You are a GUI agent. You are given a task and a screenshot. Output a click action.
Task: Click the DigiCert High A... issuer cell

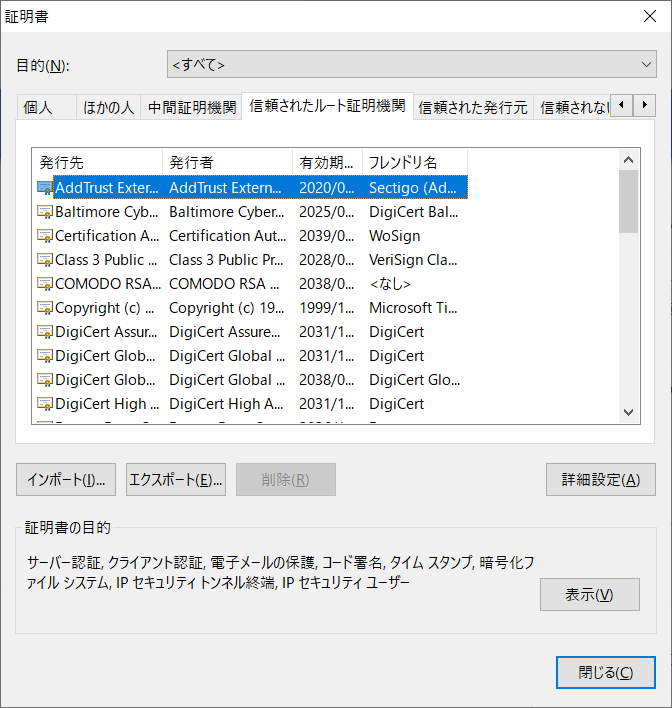click(226, 404)
